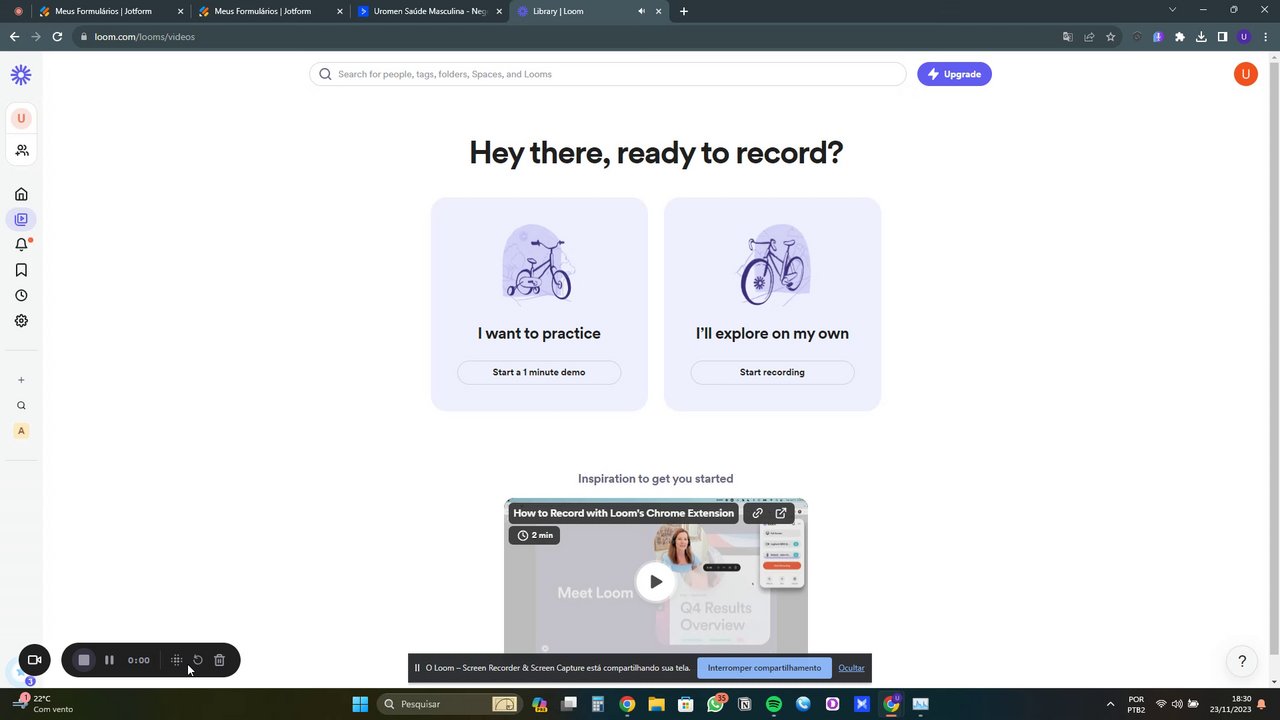Click the plus icon in the sidebar
This screenshot has width=1280, height=720.
point(21,380)
